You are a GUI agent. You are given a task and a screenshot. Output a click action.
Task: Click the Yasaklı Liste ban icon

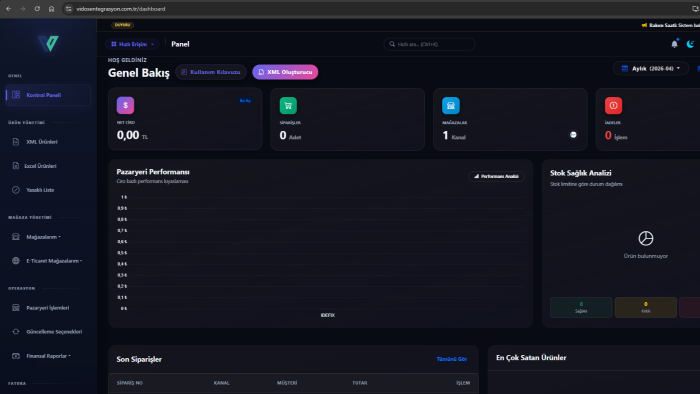coord(16,190)
